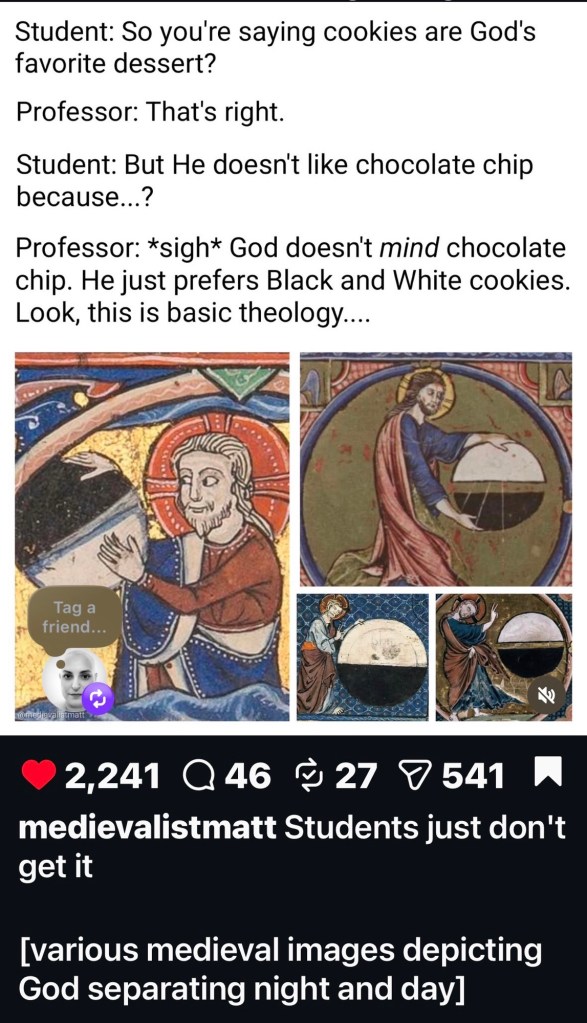View the 27 reposts count
This screenshot has width=587, height=1023.
click(x=356, y=776)
